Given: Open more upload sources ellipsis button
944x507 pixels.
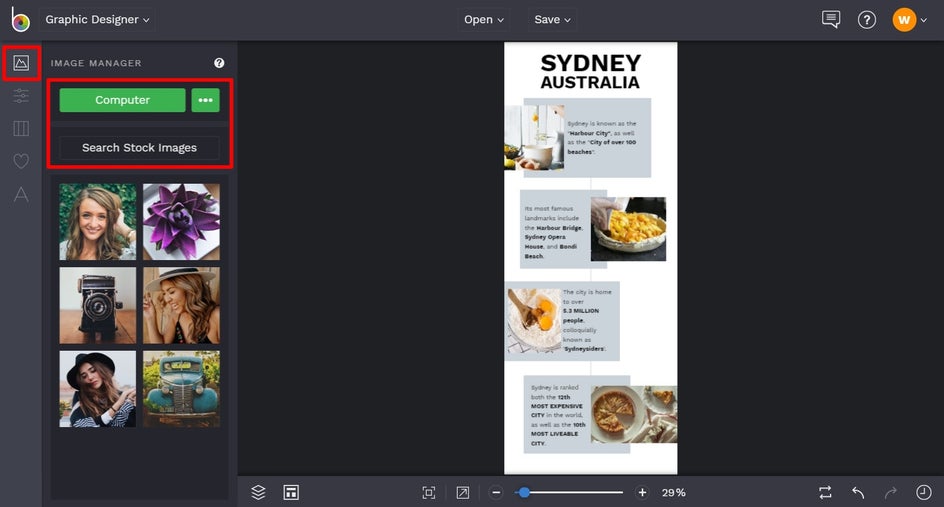Looking at the screenshot, I should (x=205, y=100).
